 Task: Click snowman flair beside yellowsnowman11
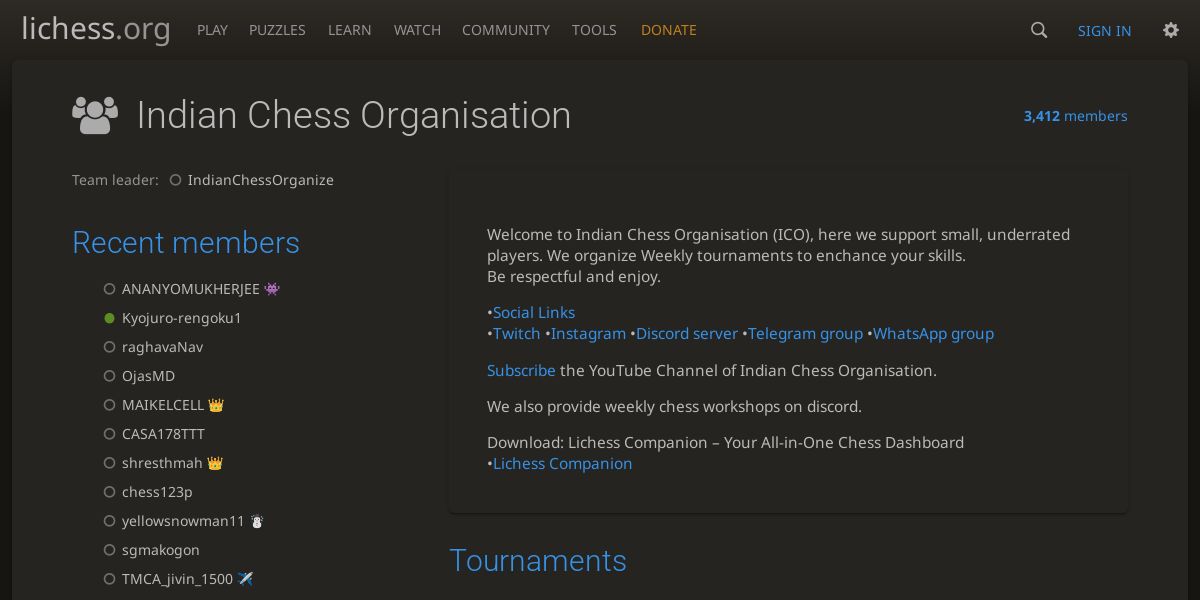click(x=257, y=521)
